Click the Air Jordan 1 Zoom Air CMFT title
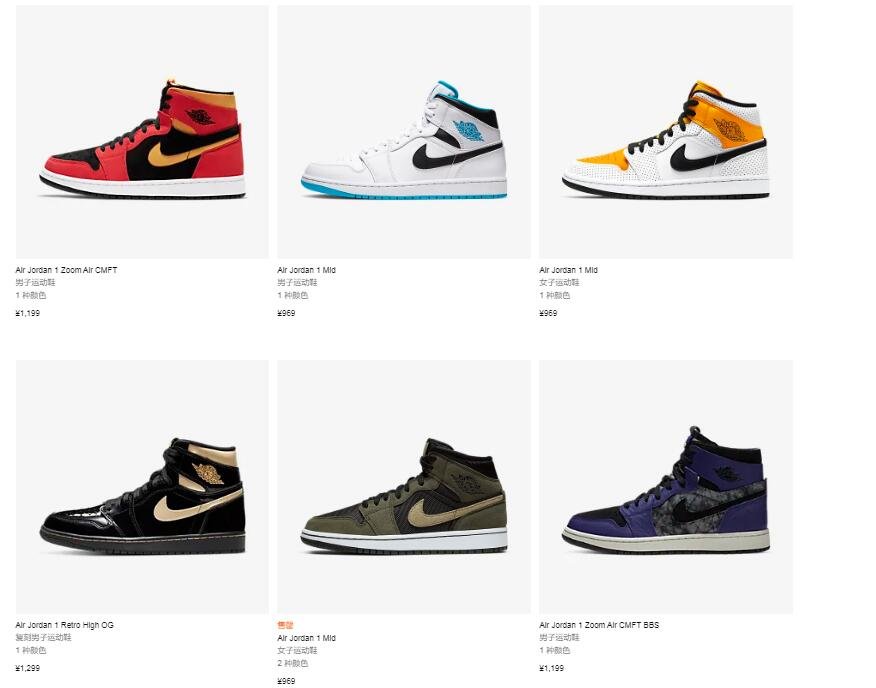Viewport: 876px width, 688px height. [66, 270]
